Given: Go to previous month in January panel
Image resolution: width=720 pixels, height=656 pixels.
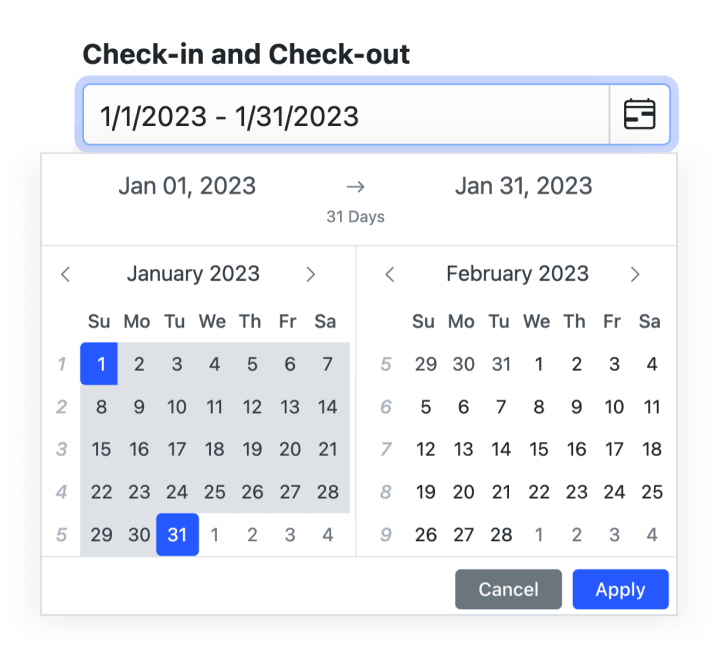Looking at the screenshot, I should [66, 274].
